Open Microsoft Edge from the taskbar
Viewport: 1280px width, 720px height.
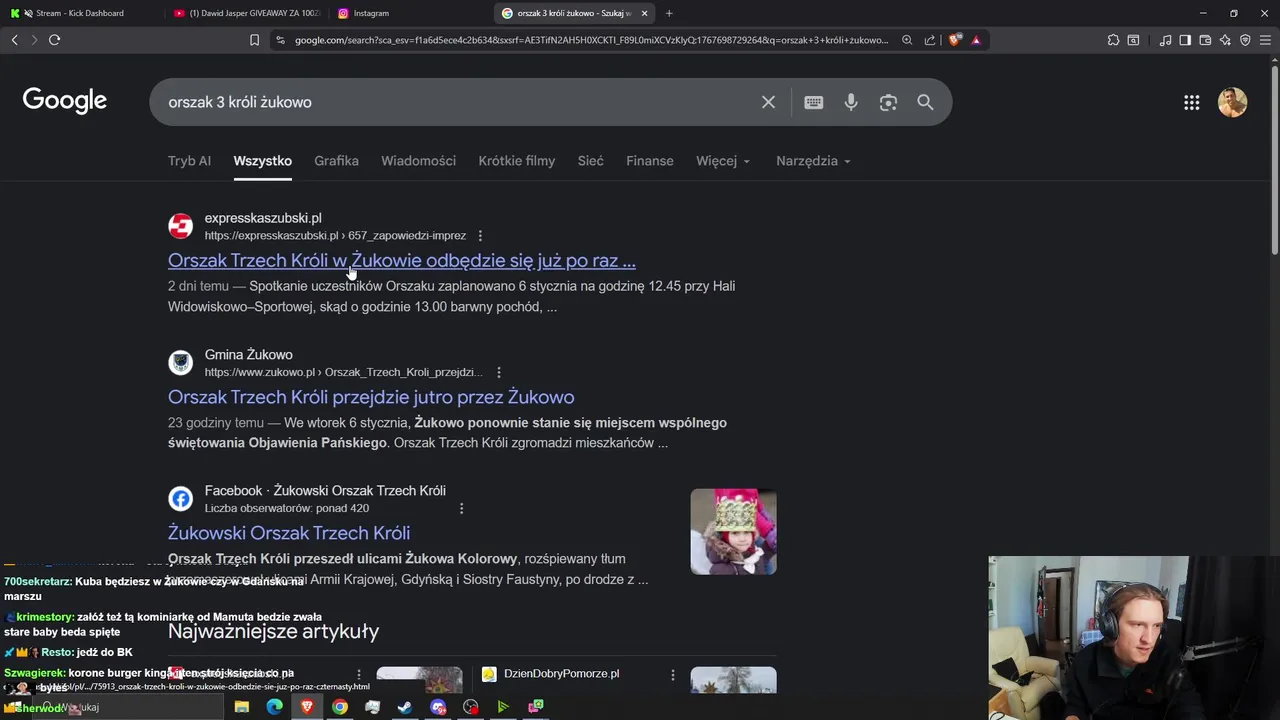[274, 707]
